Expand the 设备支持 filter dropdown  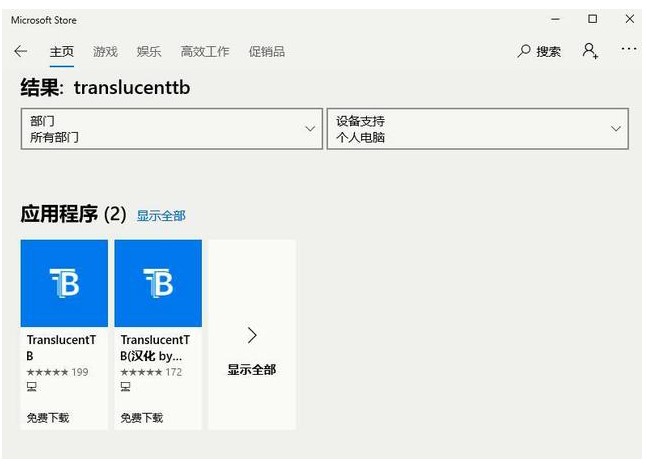(x=615, y=129)
